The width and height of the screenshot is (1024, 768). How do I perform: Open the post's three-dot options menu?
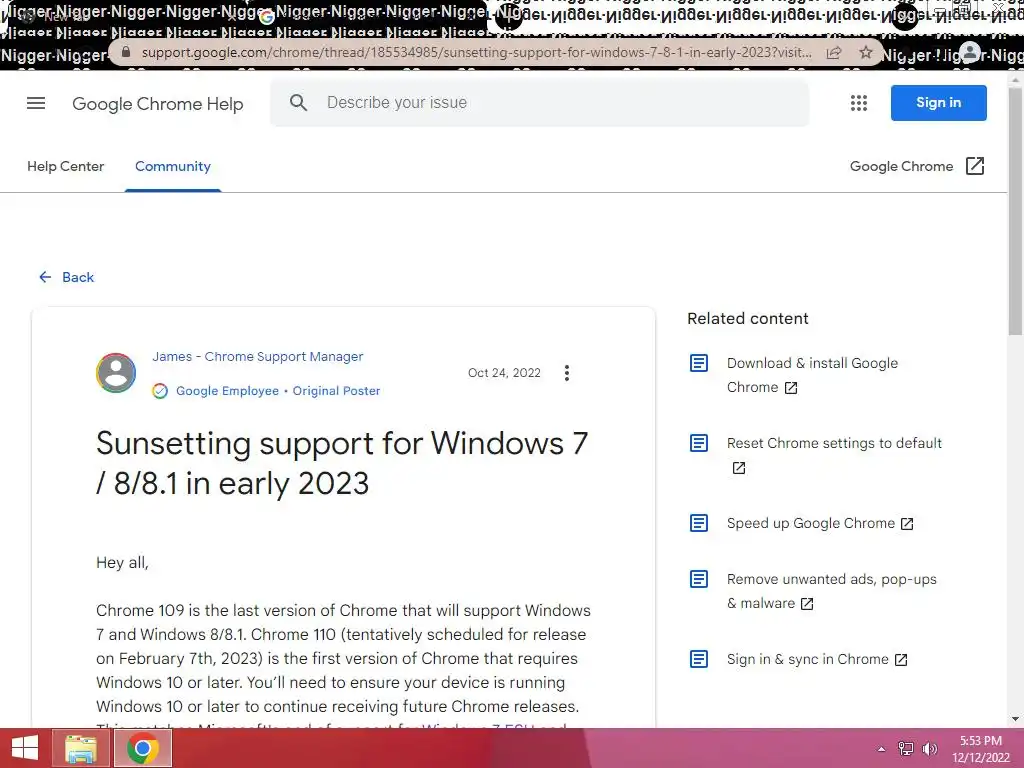pyautogui.click(x=567, y=373)
